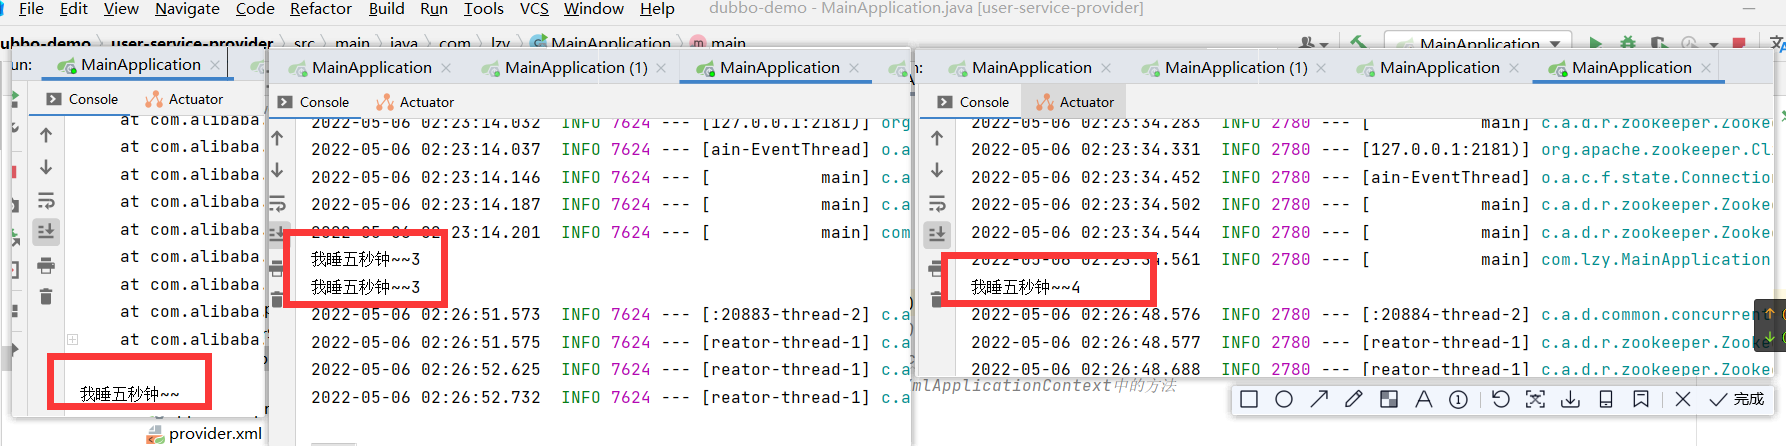
Task: Click the phone icon in screenshot toolbar
Action: [1606, 399]
